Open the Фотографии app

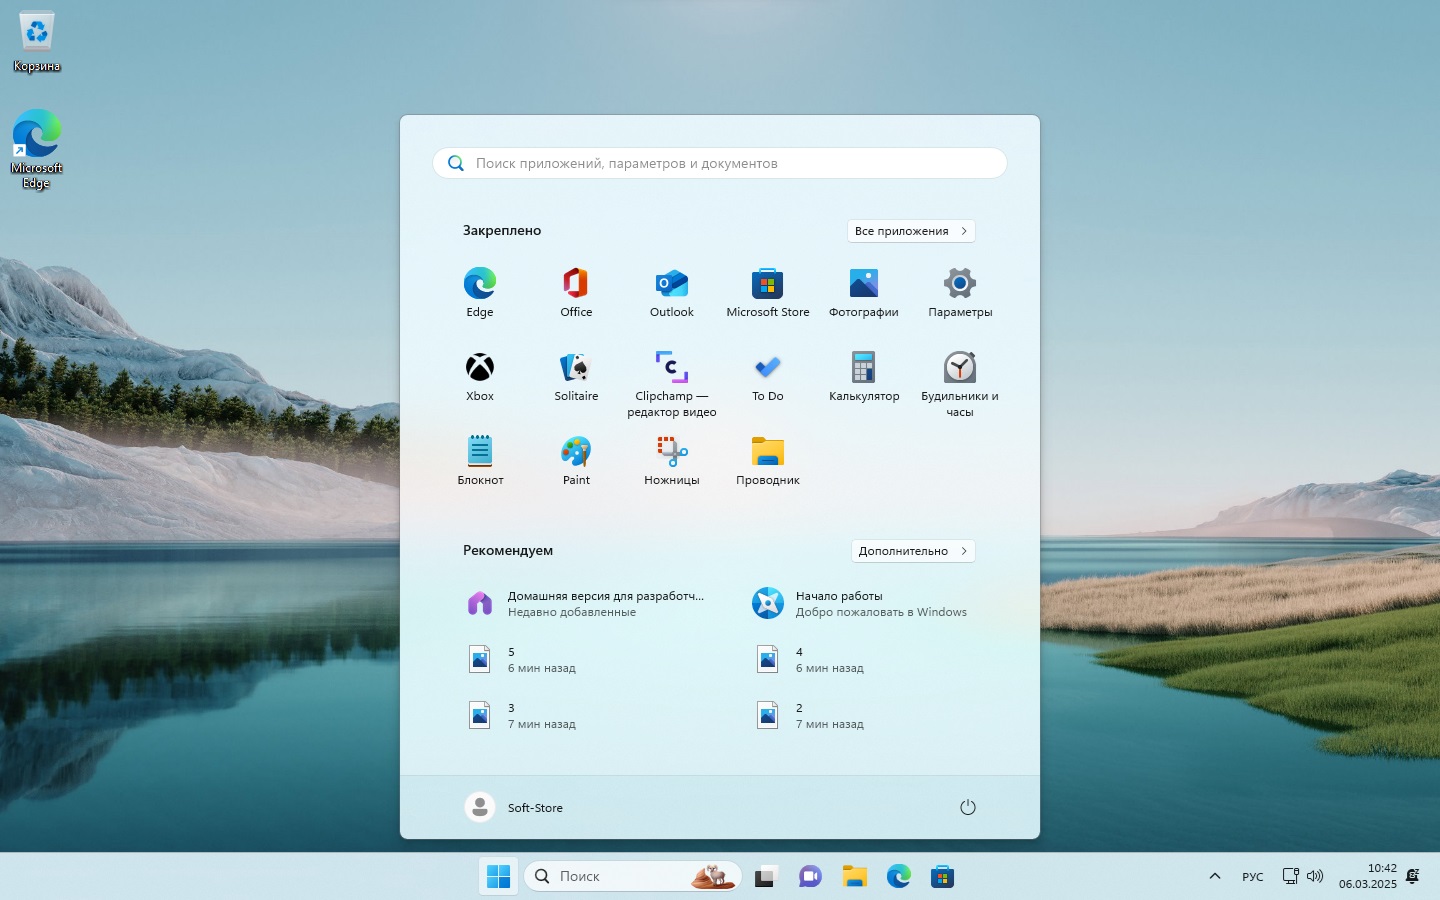pos(864,292)
